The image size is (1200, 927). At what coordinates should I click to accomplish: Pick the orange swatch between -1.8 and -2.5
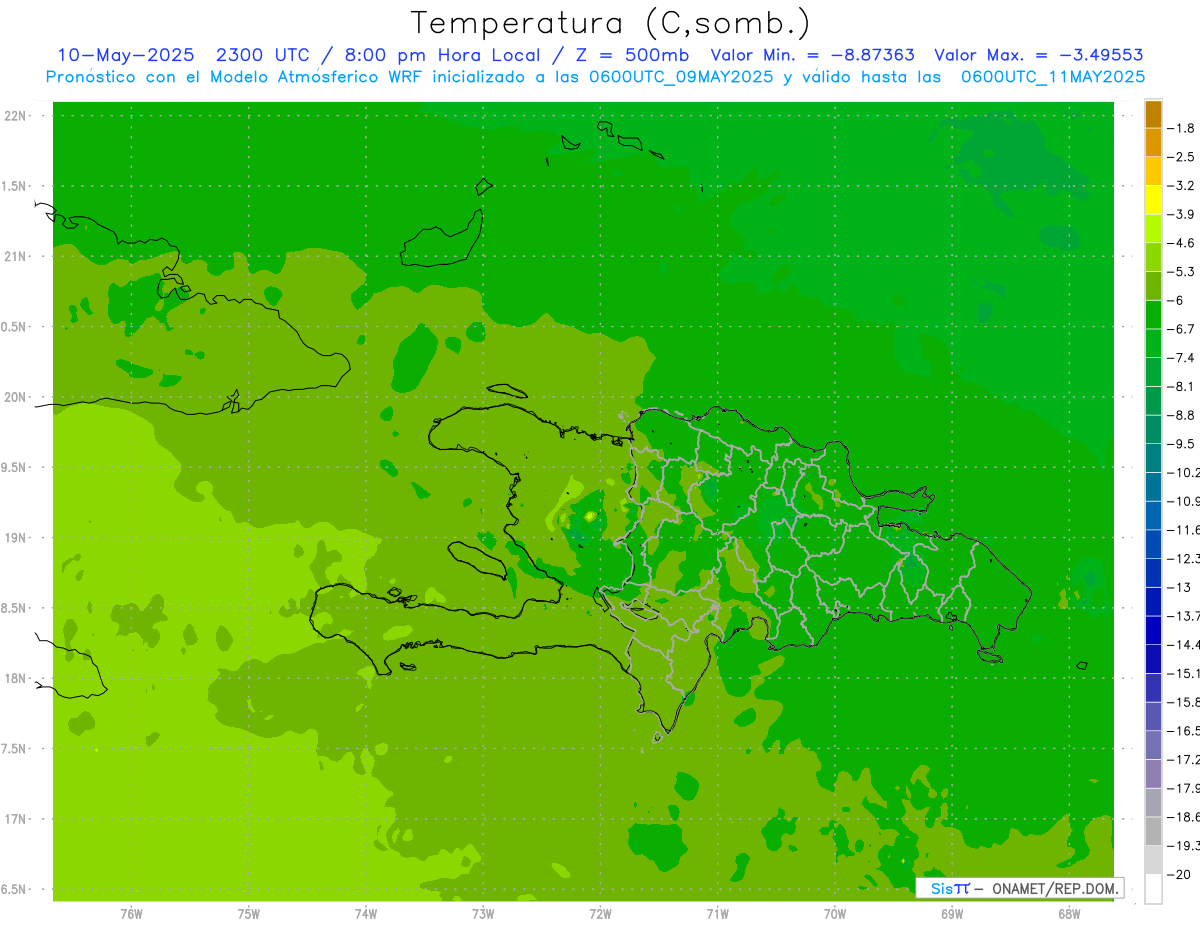tap(1153, 142)
